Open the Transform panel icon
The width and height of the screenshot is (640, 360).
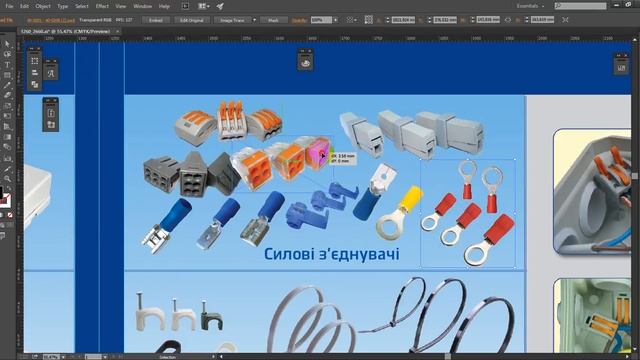click(35, 61)
